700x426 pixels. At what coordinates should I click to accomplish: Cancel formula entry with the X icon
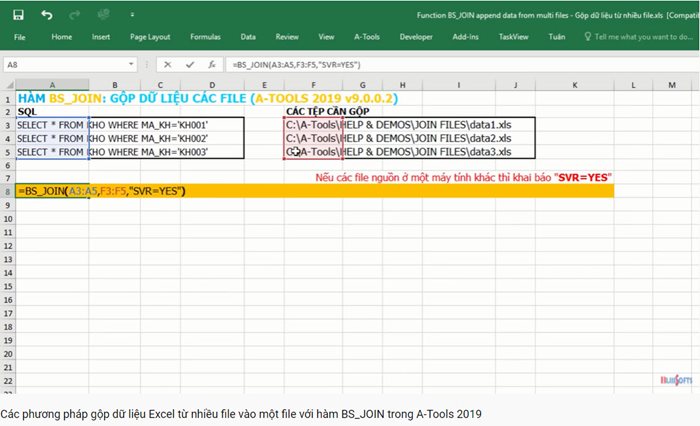(x=167, y=65)
